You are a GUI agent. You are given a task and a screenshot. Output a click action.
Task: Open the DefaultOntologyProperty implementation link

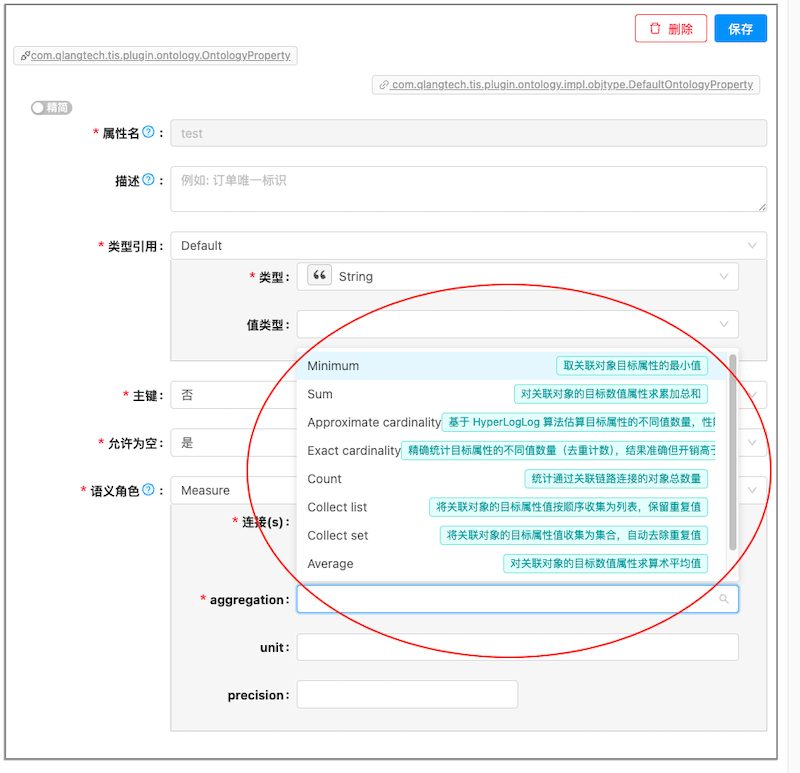click(572, 84)
